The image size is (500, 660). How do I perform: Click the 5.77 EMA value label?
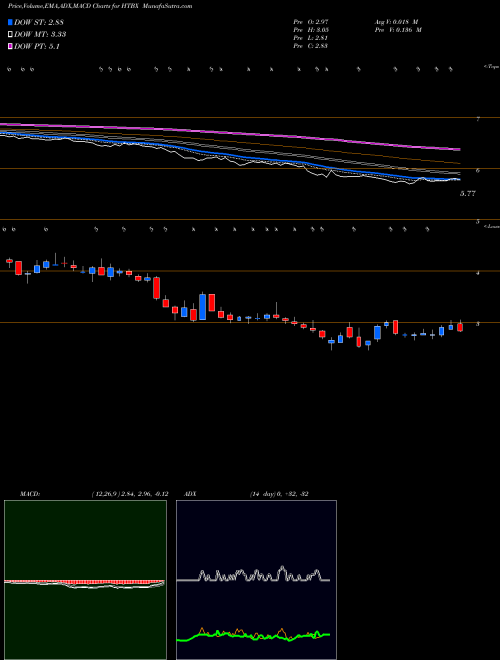(468, 194)
